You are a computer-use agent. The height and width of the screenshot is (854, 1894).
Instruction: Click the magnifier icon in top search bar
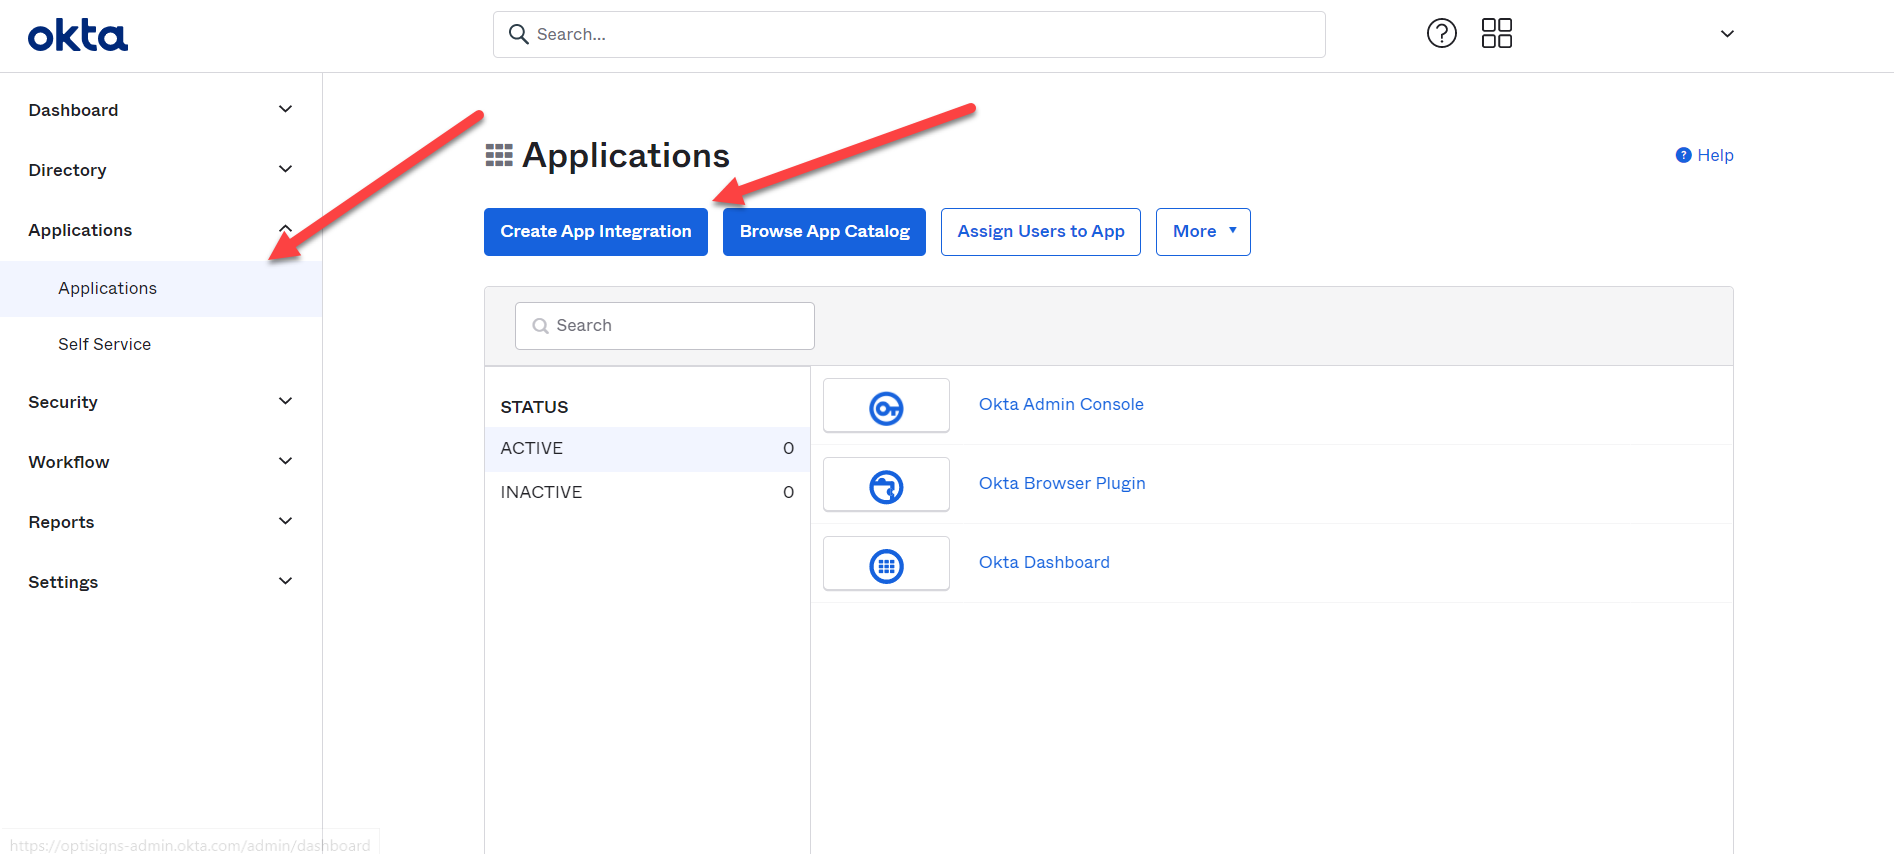point(518,34)
